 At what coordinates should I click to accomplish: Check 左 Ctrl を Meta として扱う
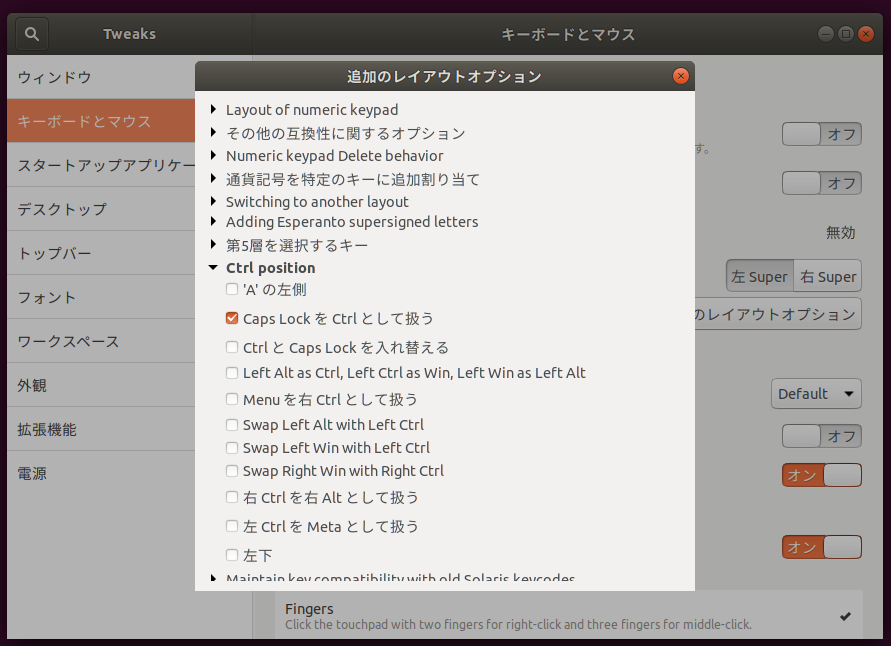click(232, 526)
